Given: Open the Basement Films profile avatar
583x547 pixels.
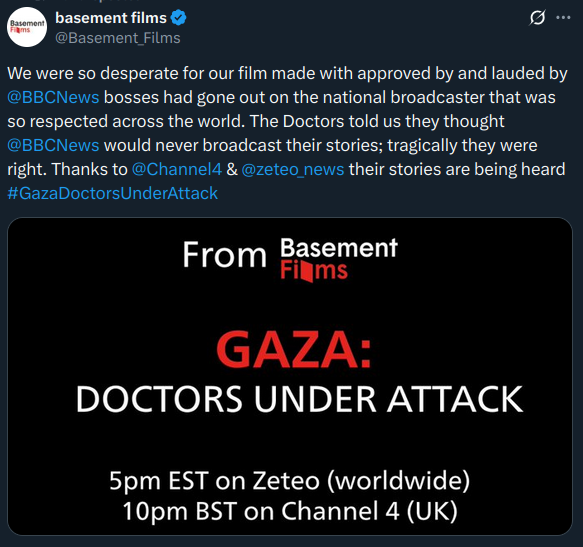Looking at the screenshot, I should (27, 27).
